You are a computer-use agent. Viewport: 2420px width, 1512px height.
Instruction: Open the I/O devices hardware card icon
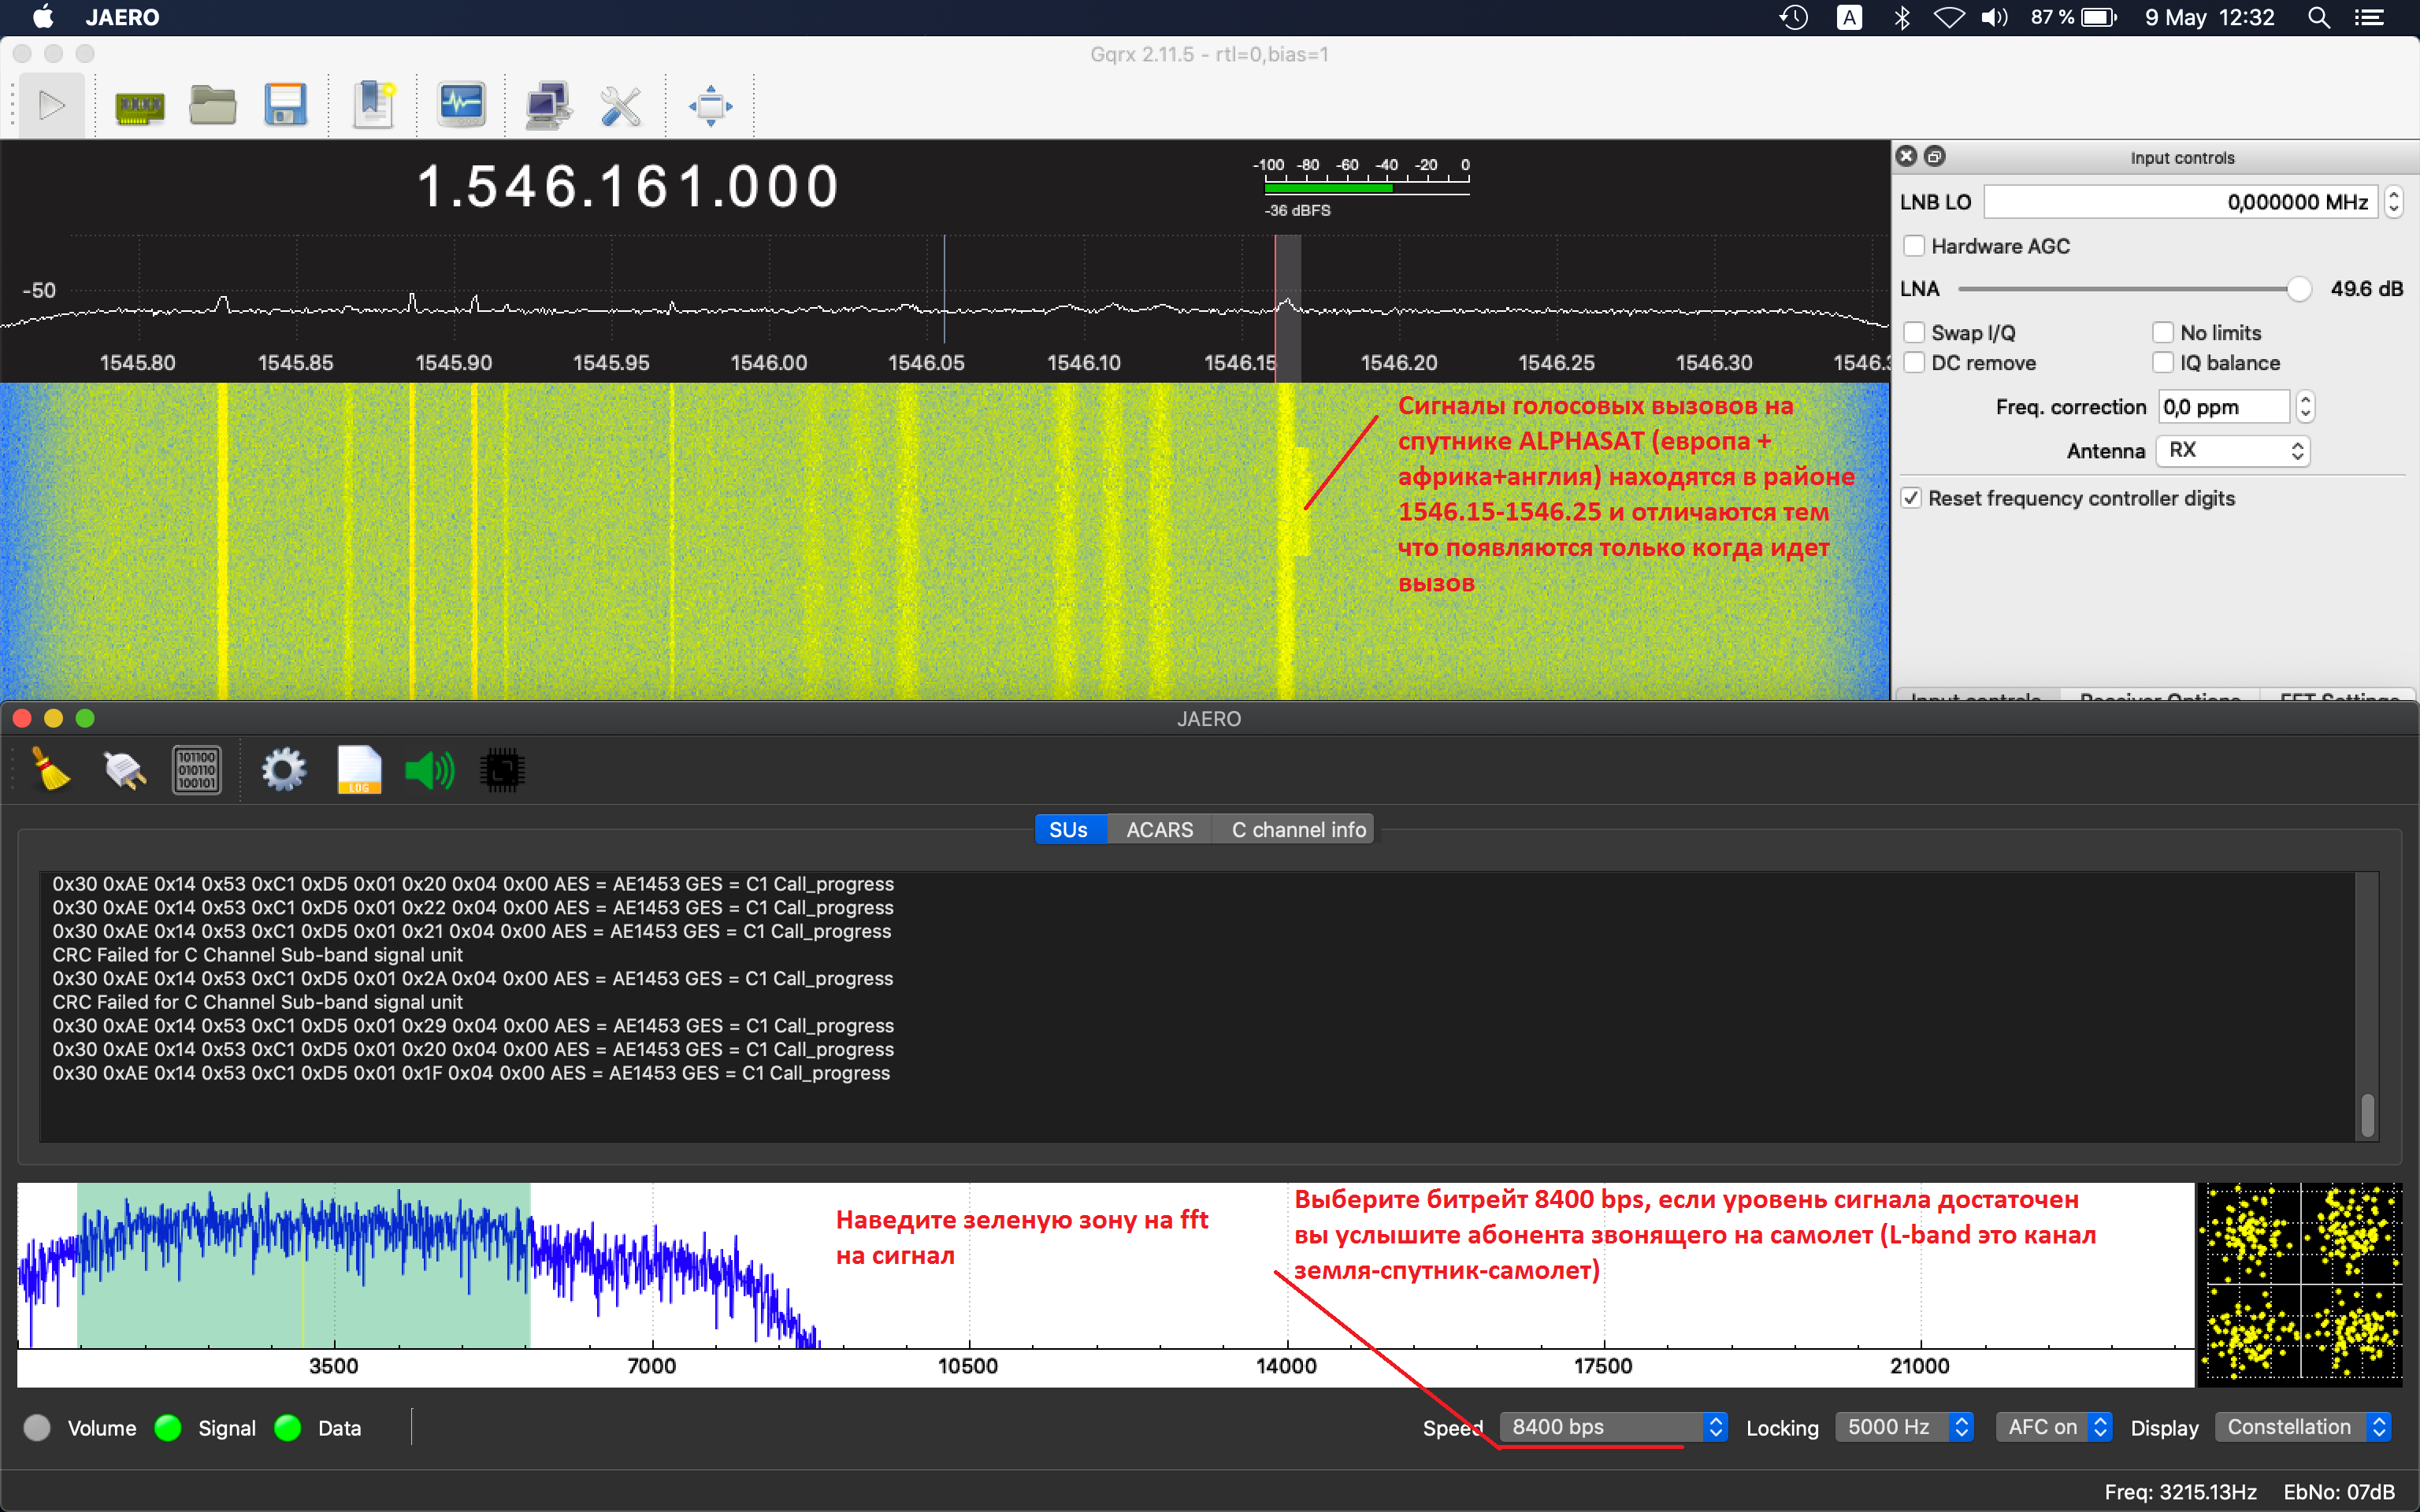point(139,106)
